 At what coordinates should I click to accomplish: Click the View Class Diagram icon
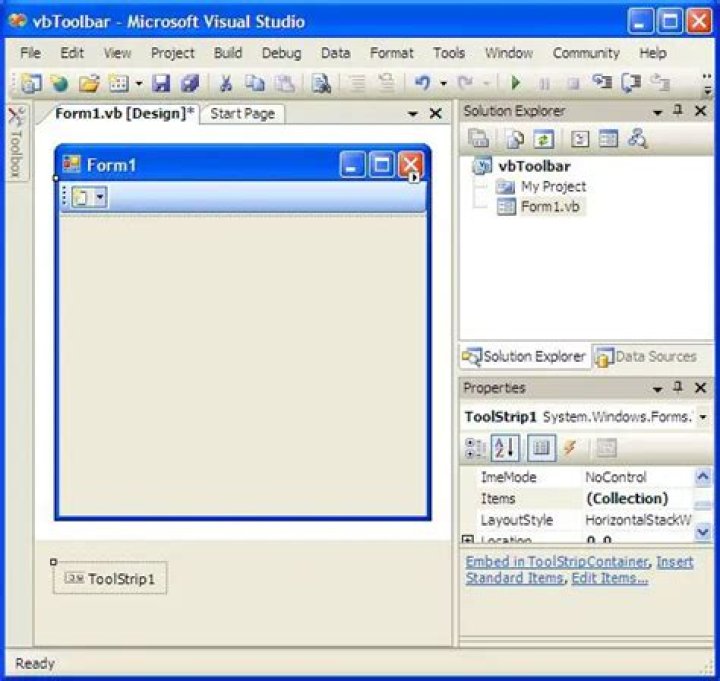(638, 138)
